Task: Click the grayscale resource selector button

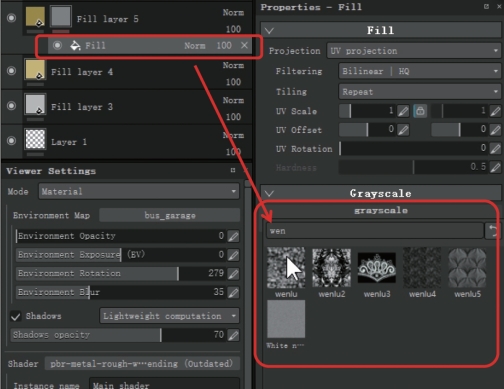Action: coord(380,210)
